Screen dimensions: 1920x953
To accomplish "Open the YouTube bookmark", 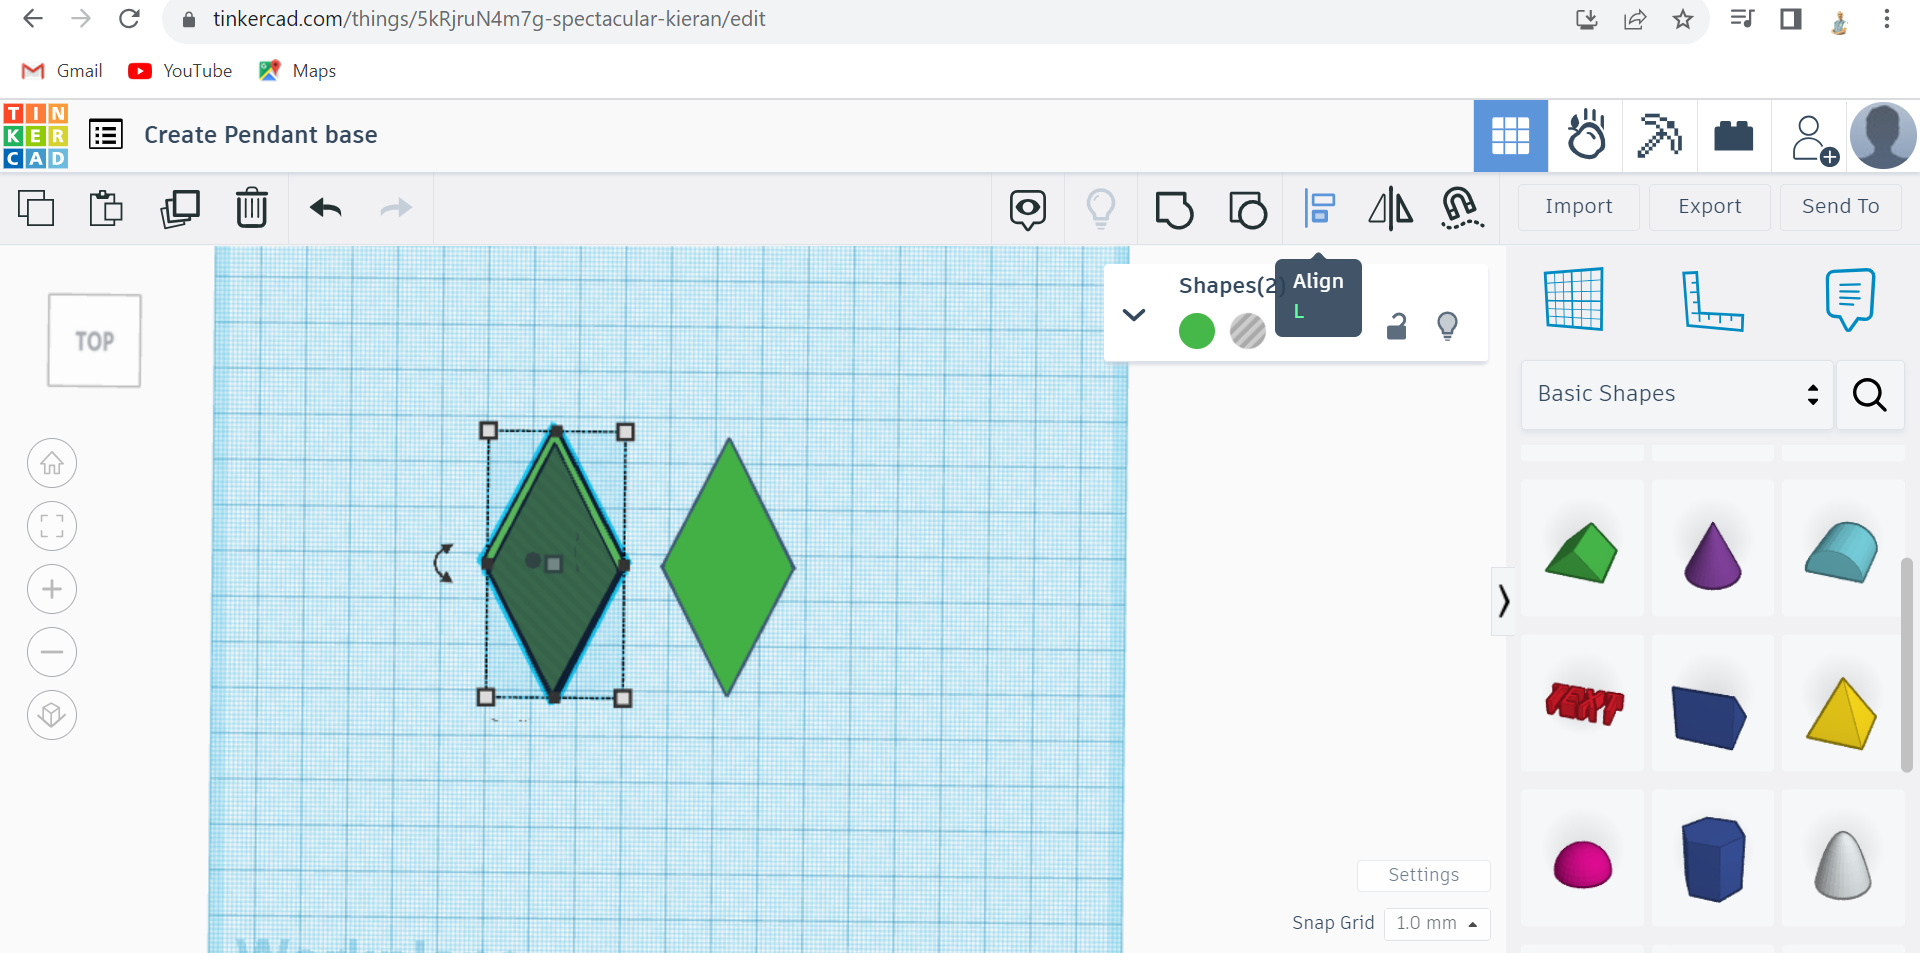I will [x=180, y=70].
